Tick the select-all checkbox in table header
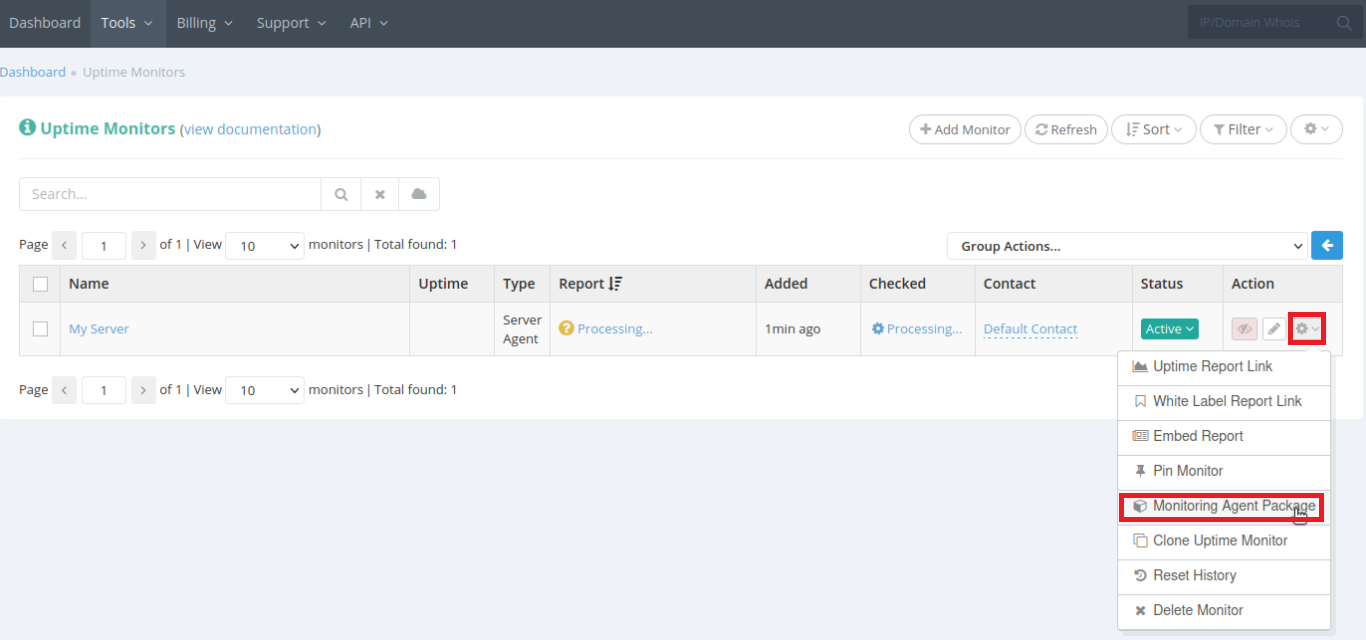 [x=40, y=284]
